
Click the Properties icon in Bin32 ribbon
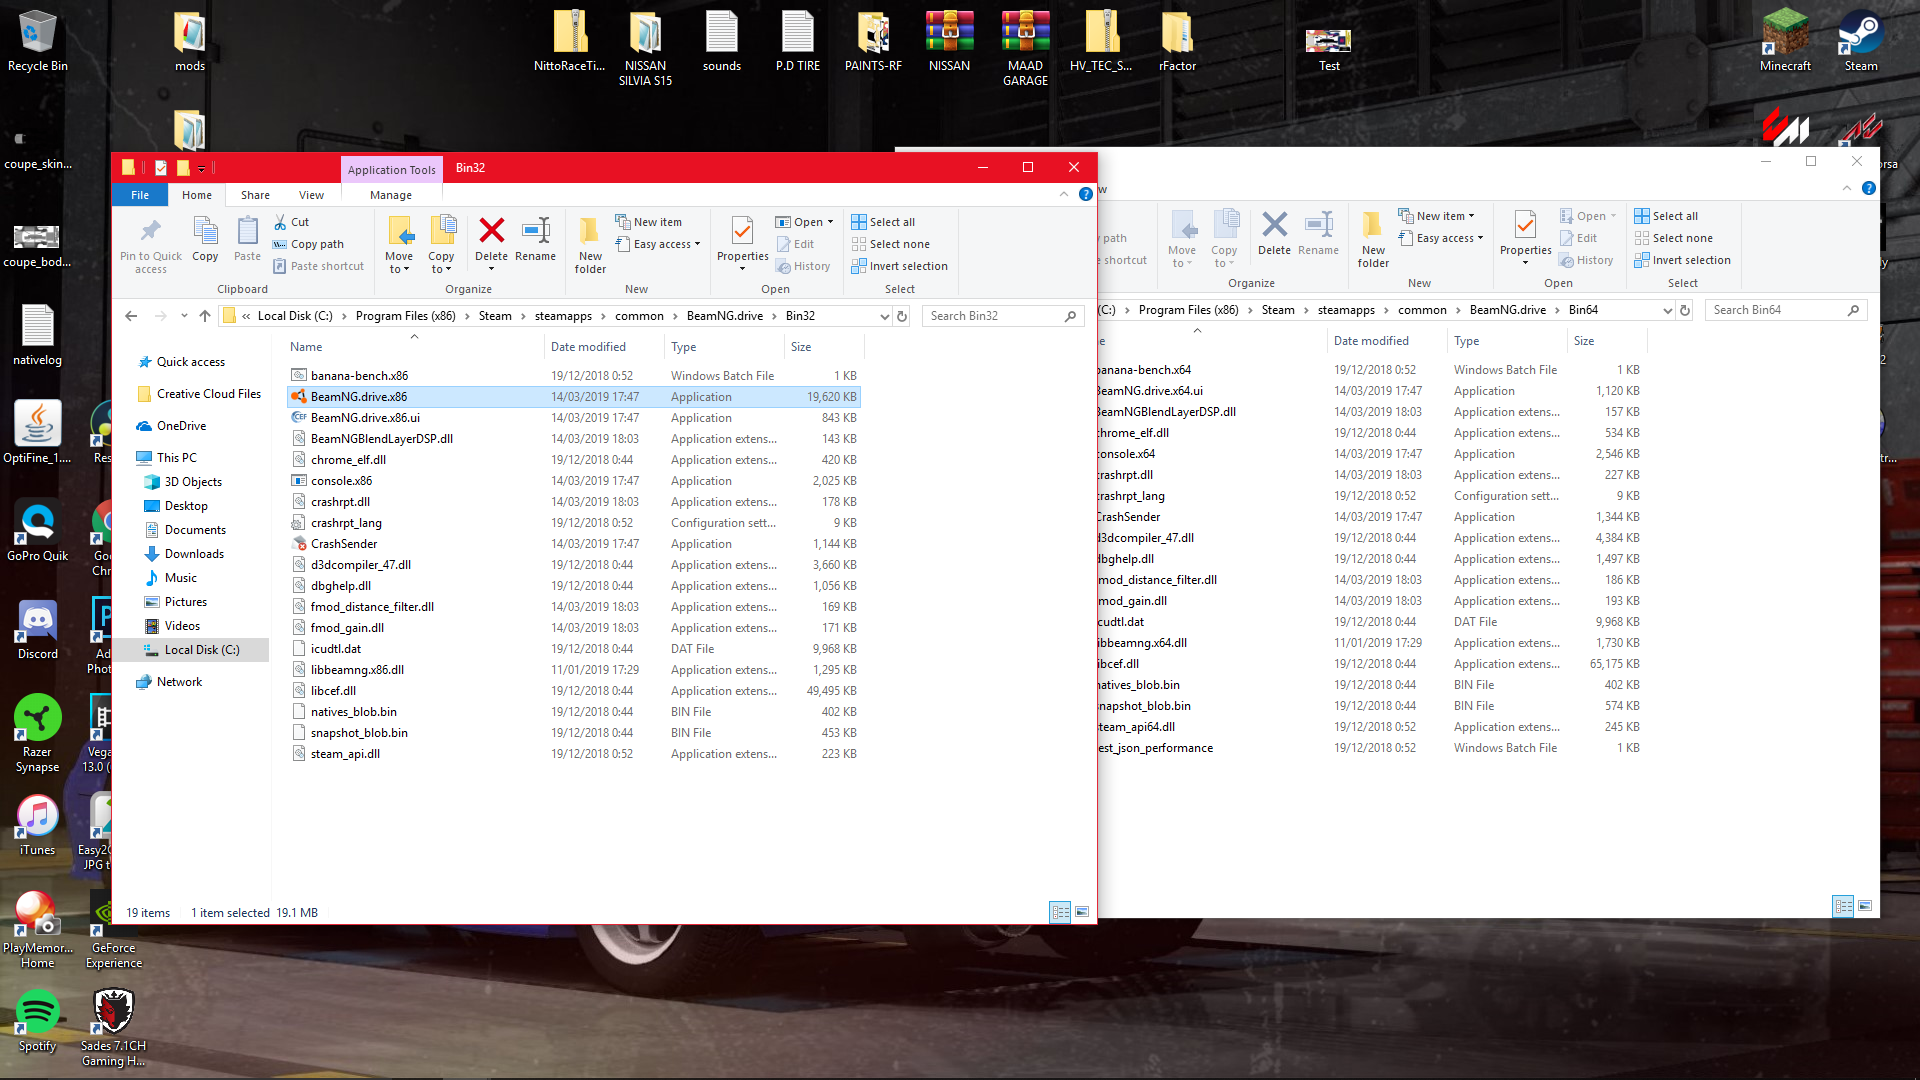coord(742,232)
